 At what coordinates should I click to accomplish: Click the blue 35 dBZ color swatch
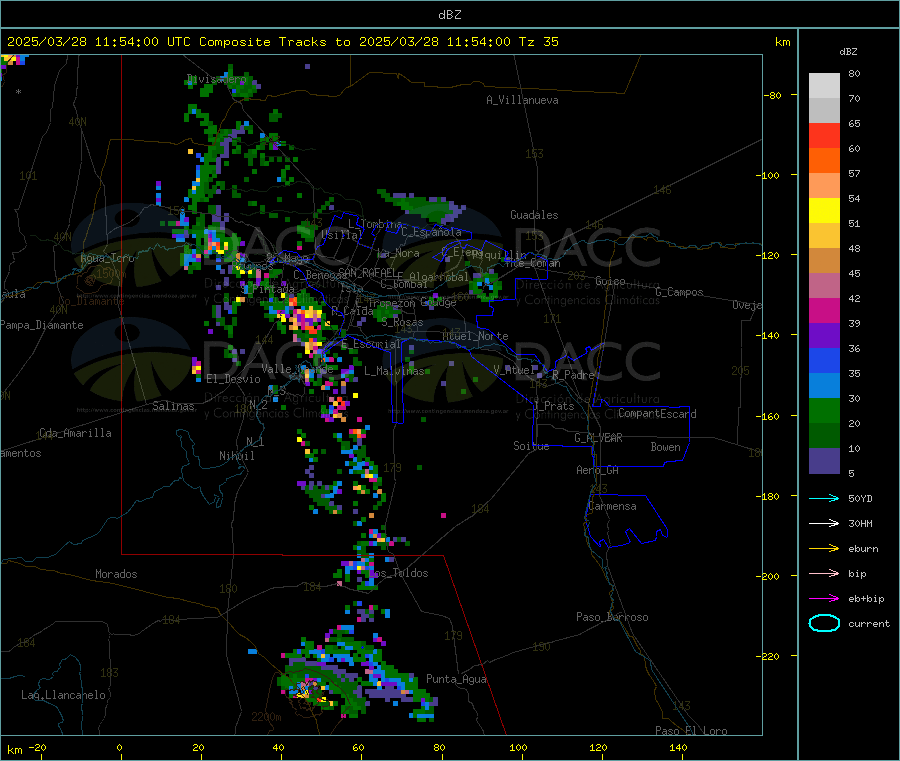[824, 361]
